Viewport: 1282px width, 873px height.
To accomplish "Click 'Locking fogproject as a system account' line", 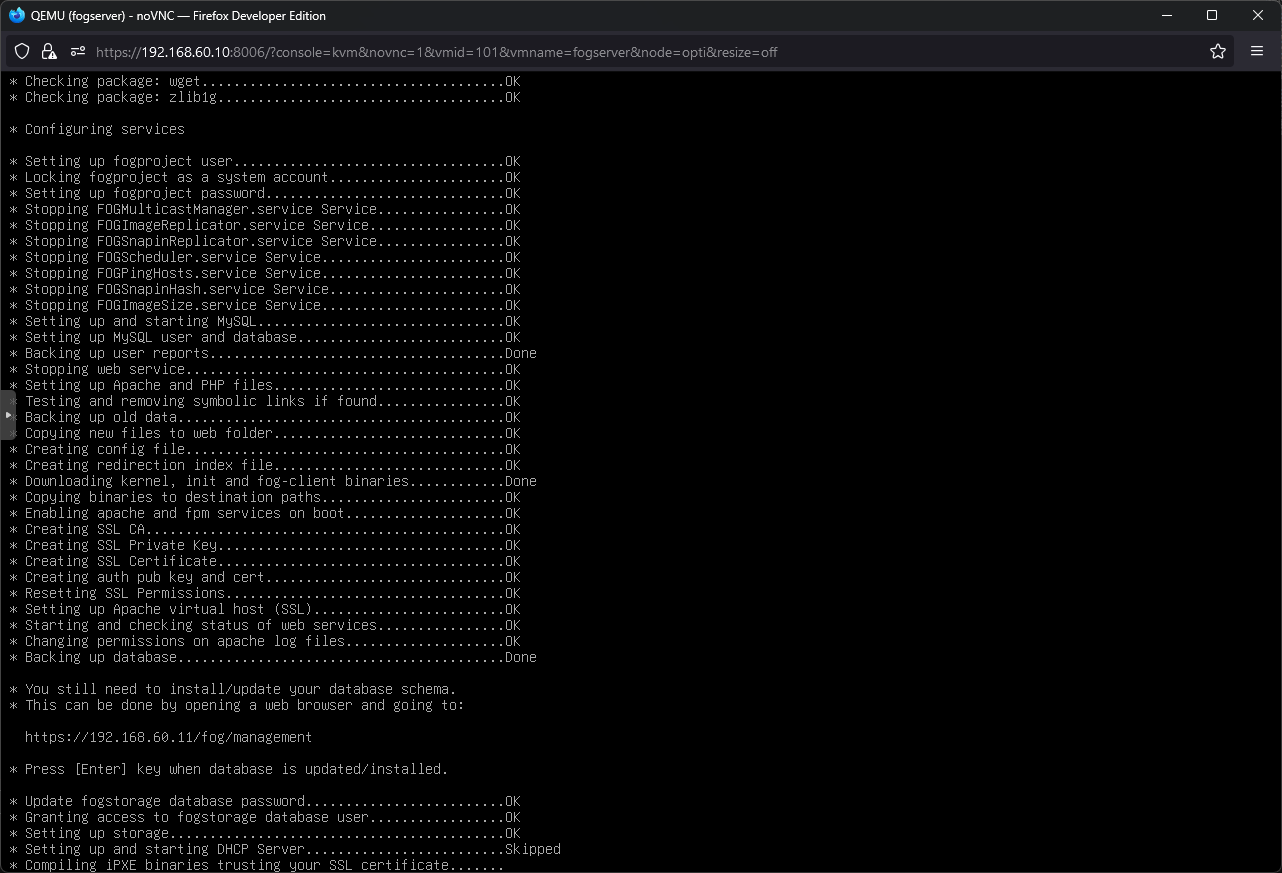I will (x=265, y=177).
